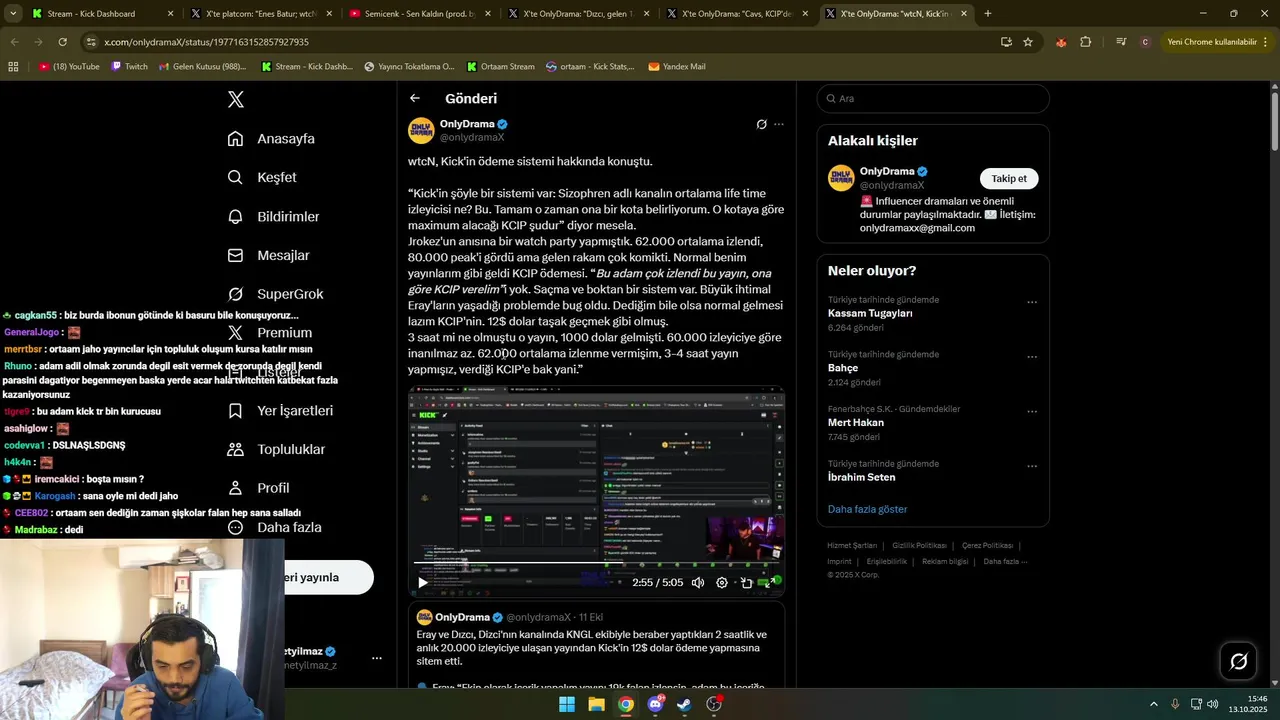The image size is (1280, 720).
Task: Open options for Kassam Tugayları trend
Action: coord(1032,302)
